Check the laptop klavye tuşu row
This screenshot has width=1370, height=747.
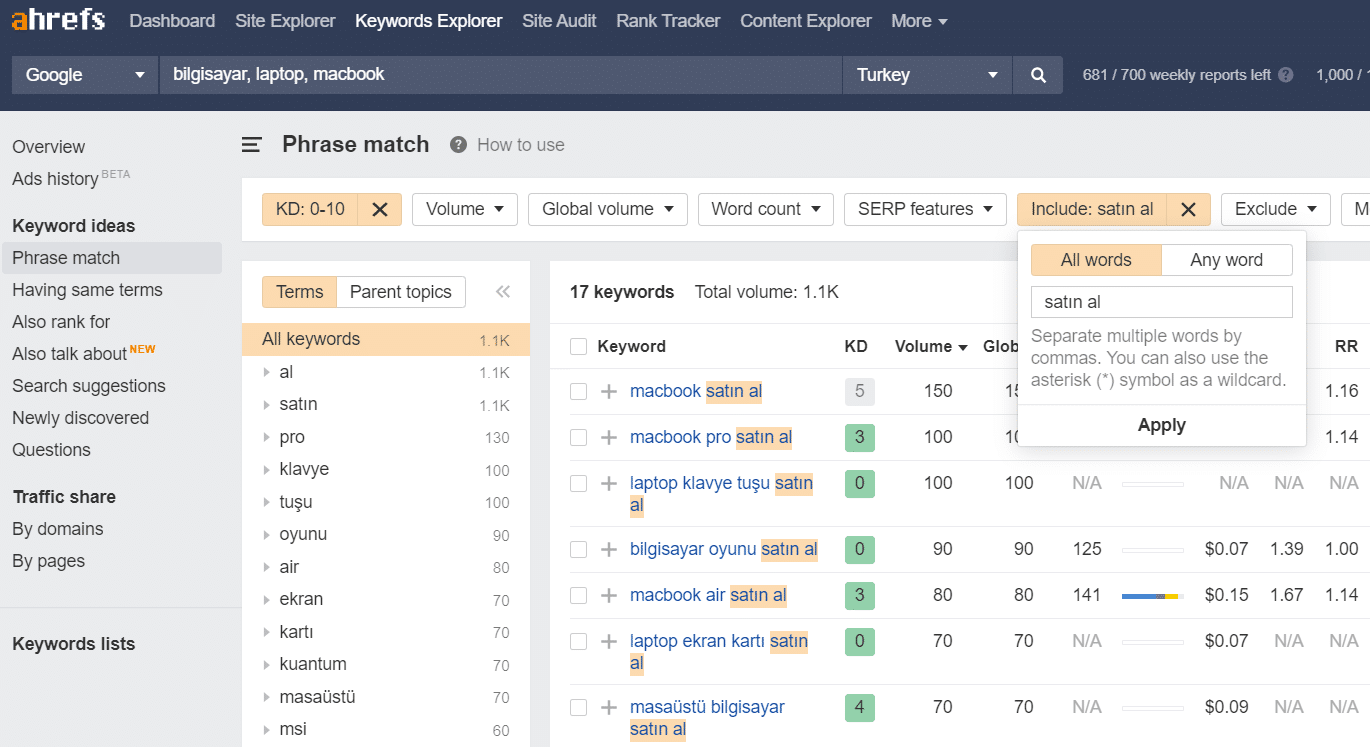578,484
